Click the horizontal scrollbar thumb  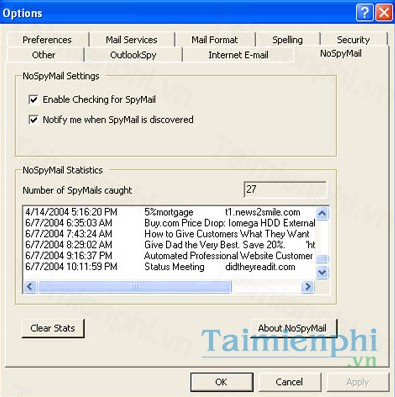134,286
